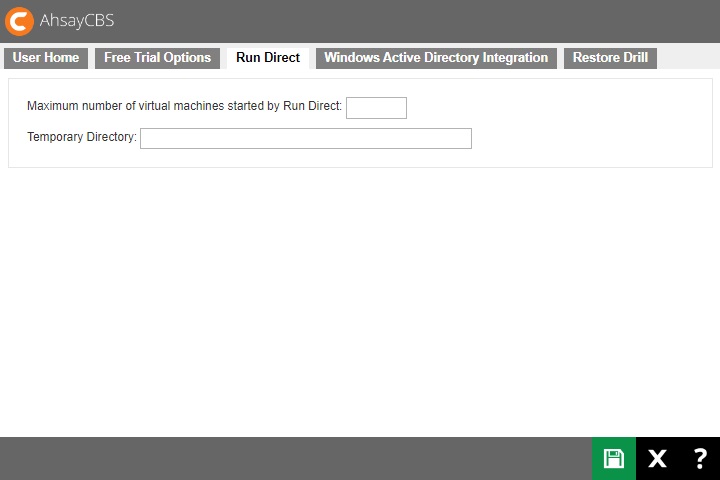Click the 'Temporary Directory:' label text
Image resolution: width=720 pixels, height=480 pixels.
coord(82,137)
